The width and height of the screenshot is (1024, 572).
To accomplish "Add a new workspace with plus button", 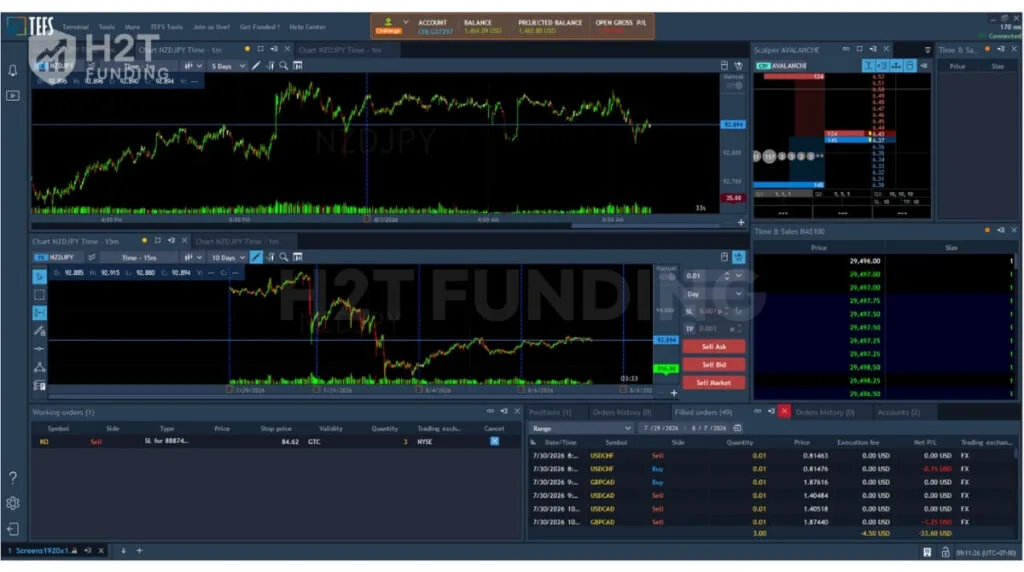I will [x=139, y=551].
